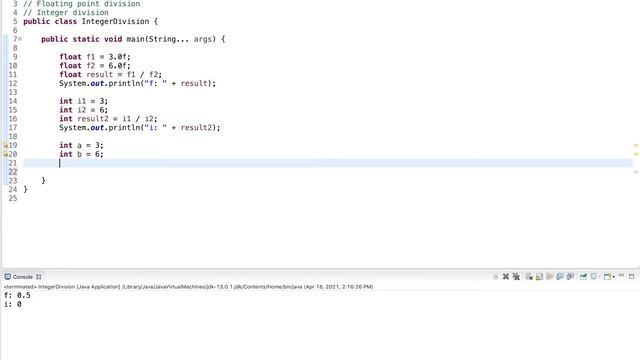
Task: Open the Open Console dropdown arrow
Action: coord(613,277)
